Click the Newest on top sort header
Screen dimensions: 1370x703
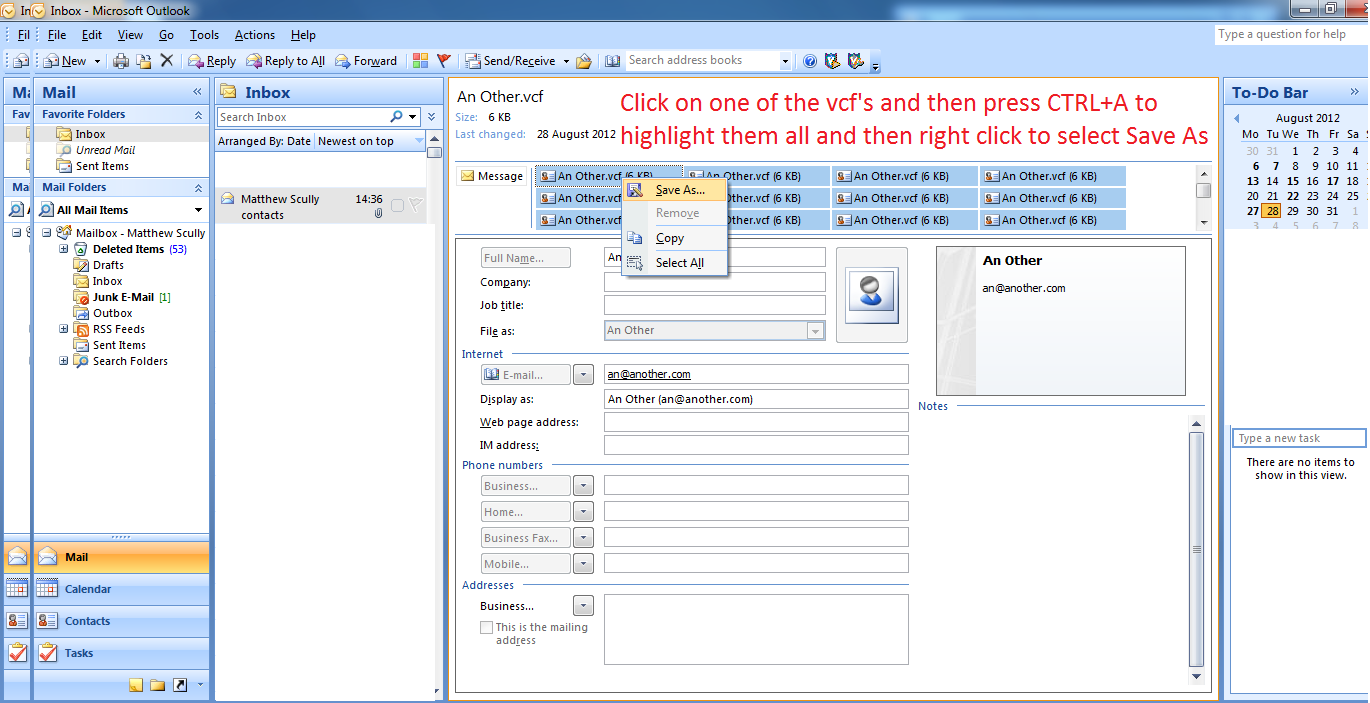point(369,141)
